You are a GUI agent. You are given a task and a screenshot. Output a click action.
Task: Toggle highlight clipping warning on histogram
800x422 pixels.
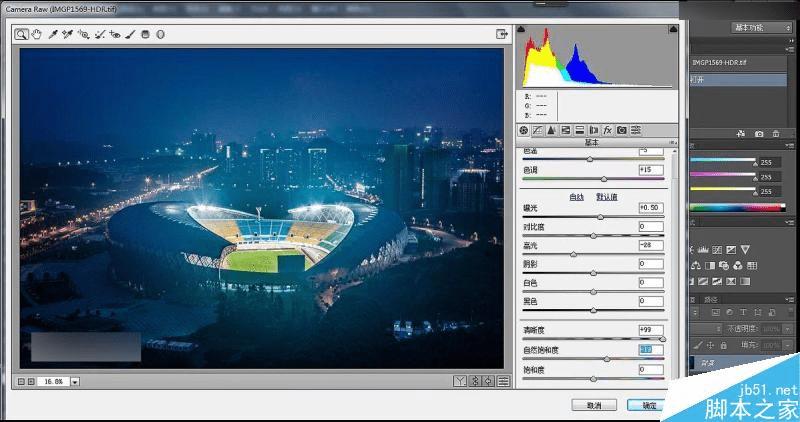pyautogui.click(x=673, y=29)
